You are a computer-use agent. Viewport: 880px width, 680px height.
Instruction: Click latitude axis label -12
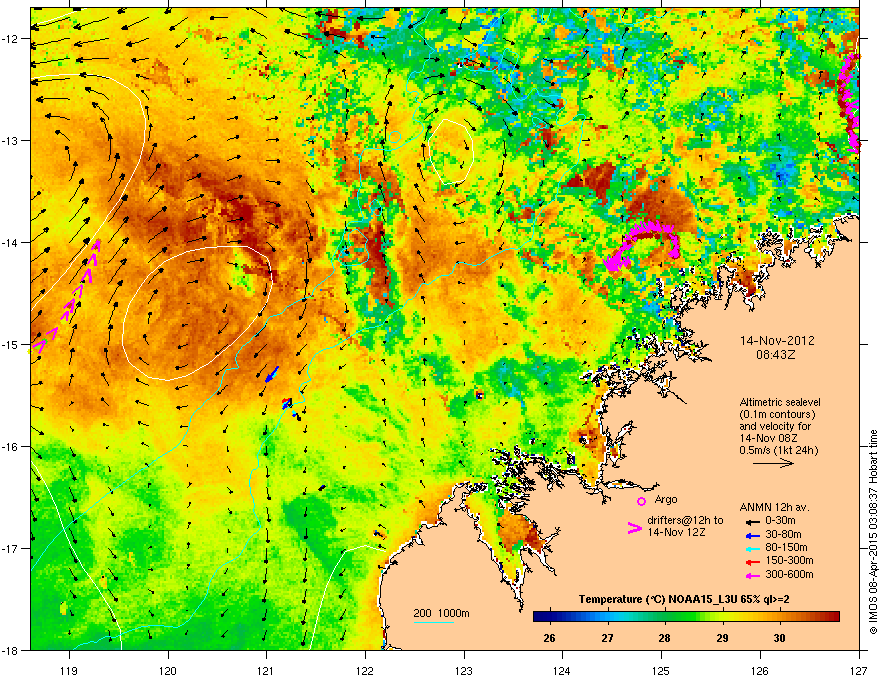point(11,39)
